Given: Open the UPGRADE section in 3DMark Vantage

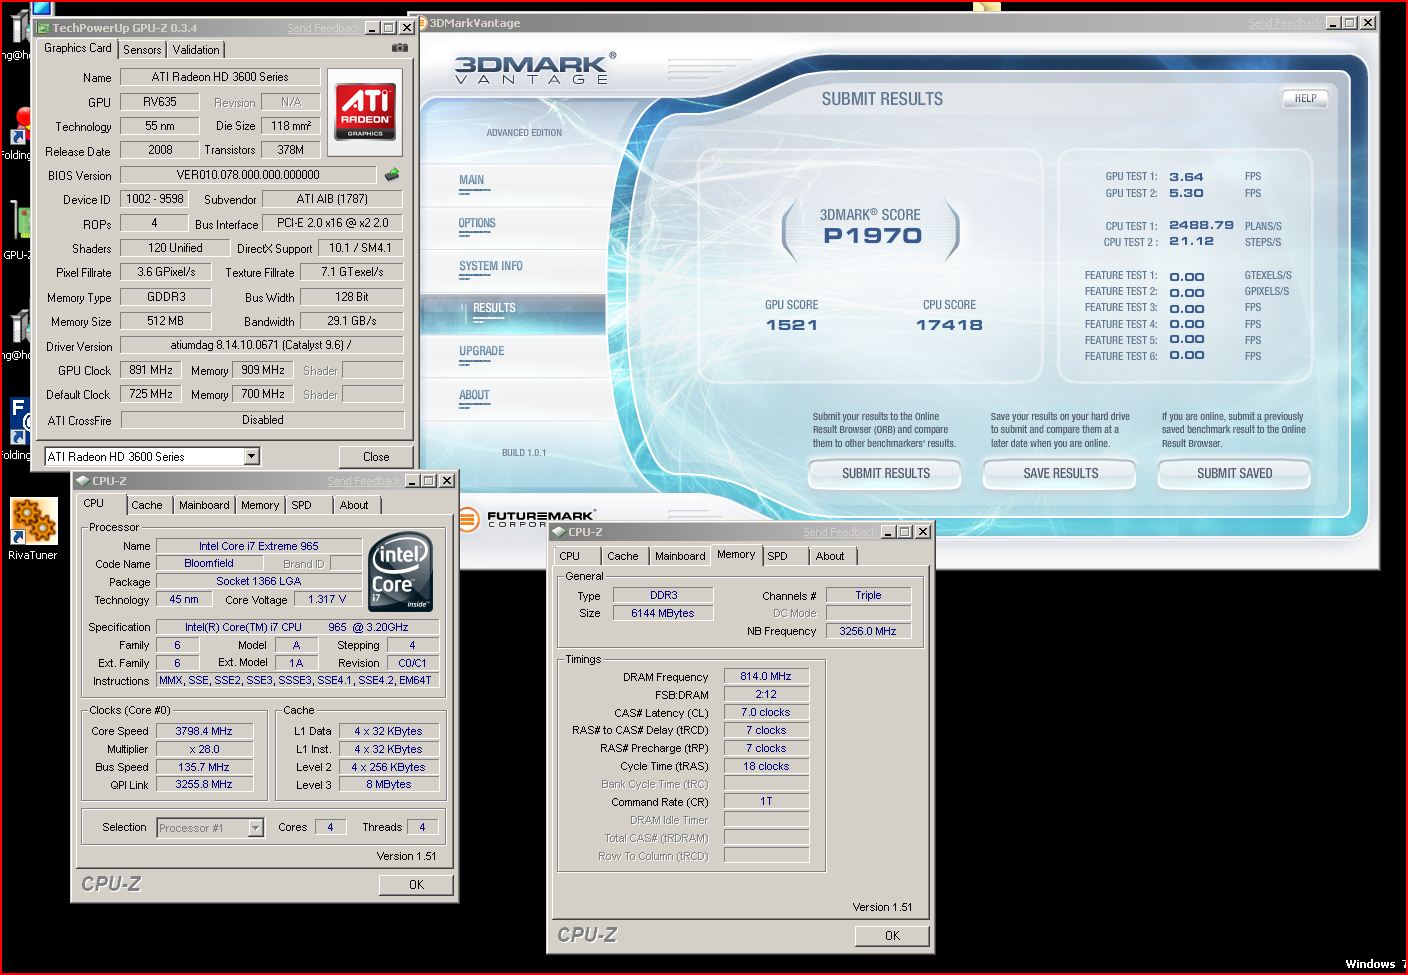Looking at the screenshot, I should (482, 352).
